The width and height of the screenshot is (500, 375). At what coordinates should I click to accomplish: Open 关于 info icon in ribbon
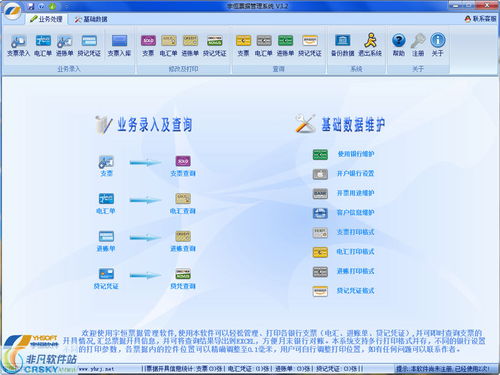pos(438,46)
